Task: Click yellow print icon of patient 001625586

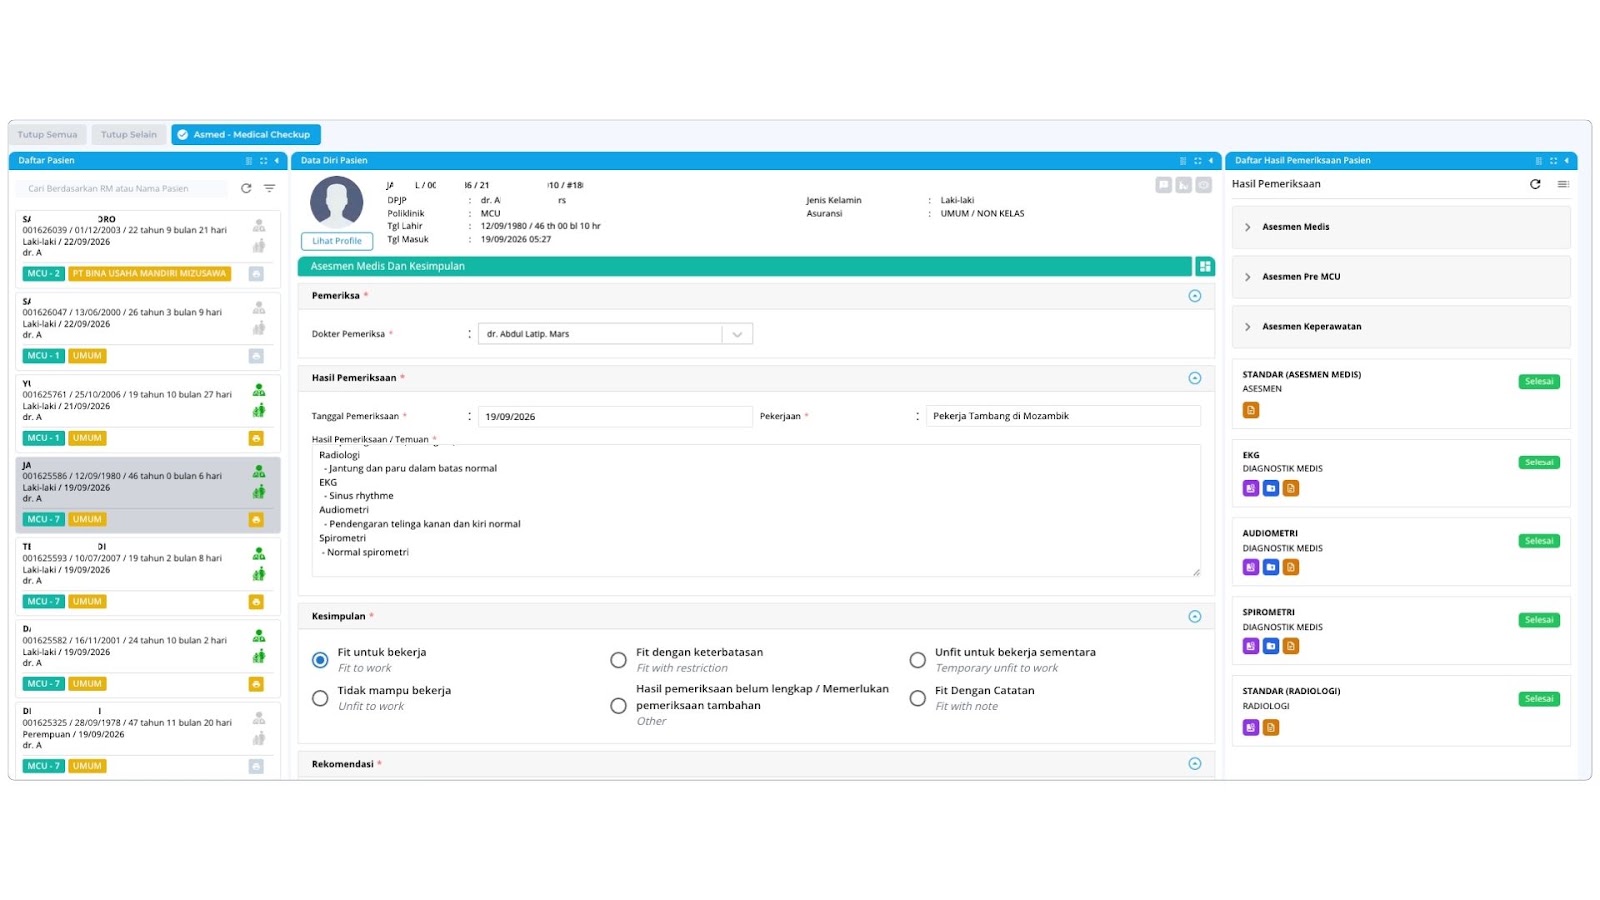Action: [256, 520]
